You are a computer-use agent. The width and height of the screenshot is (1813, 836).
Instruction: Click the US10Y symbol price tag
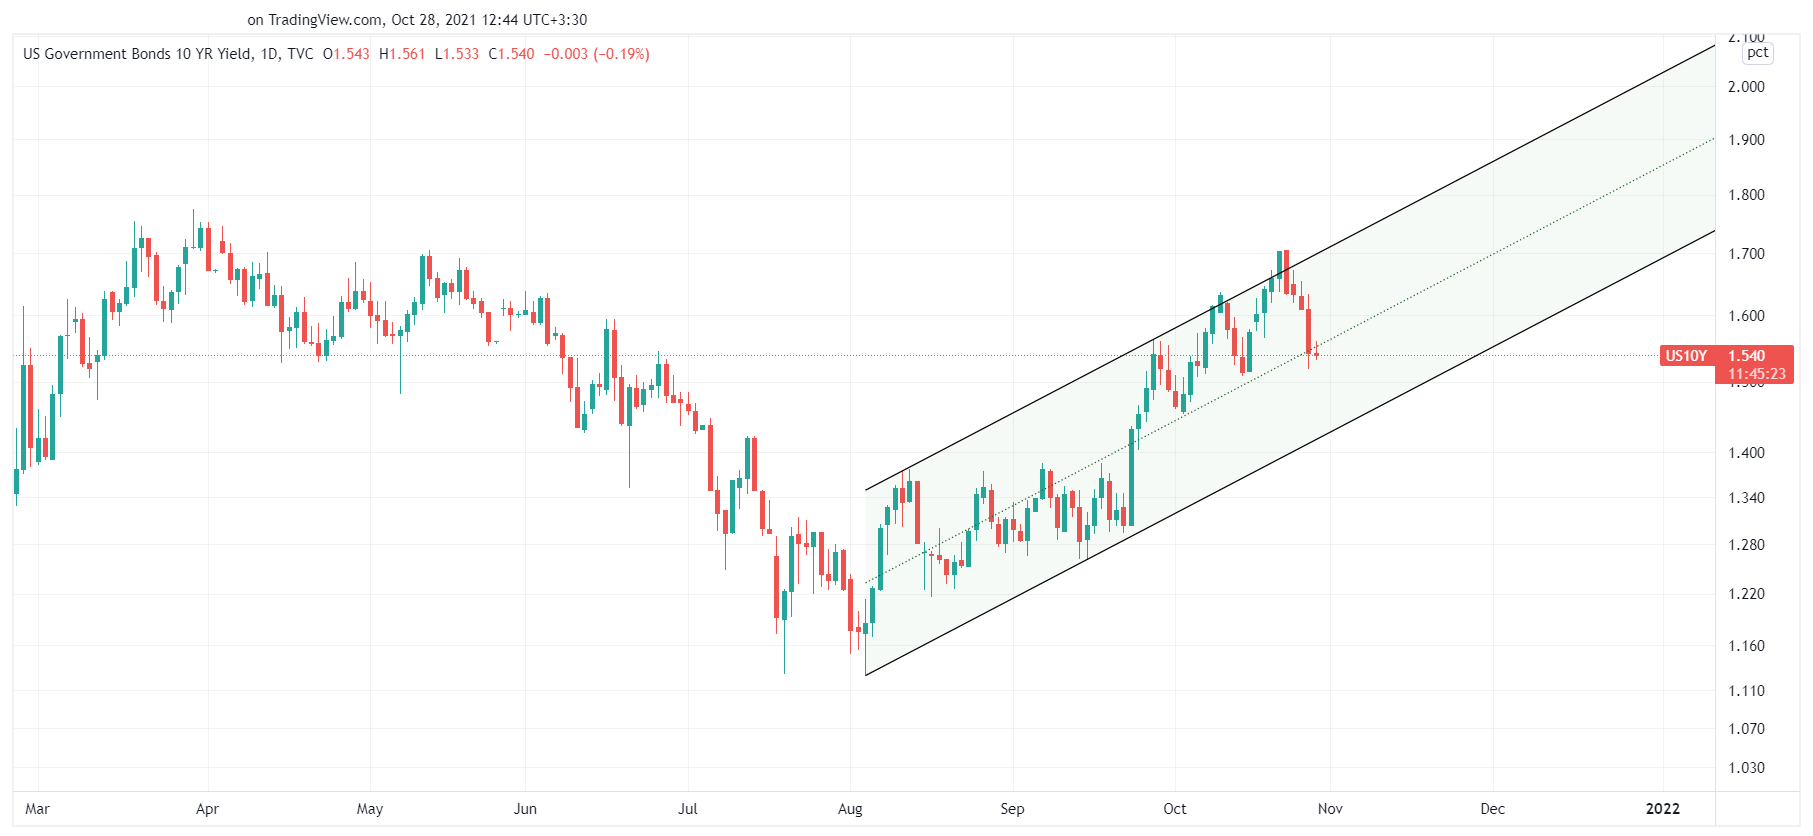pyautogui.click(x=1686, y=356)
